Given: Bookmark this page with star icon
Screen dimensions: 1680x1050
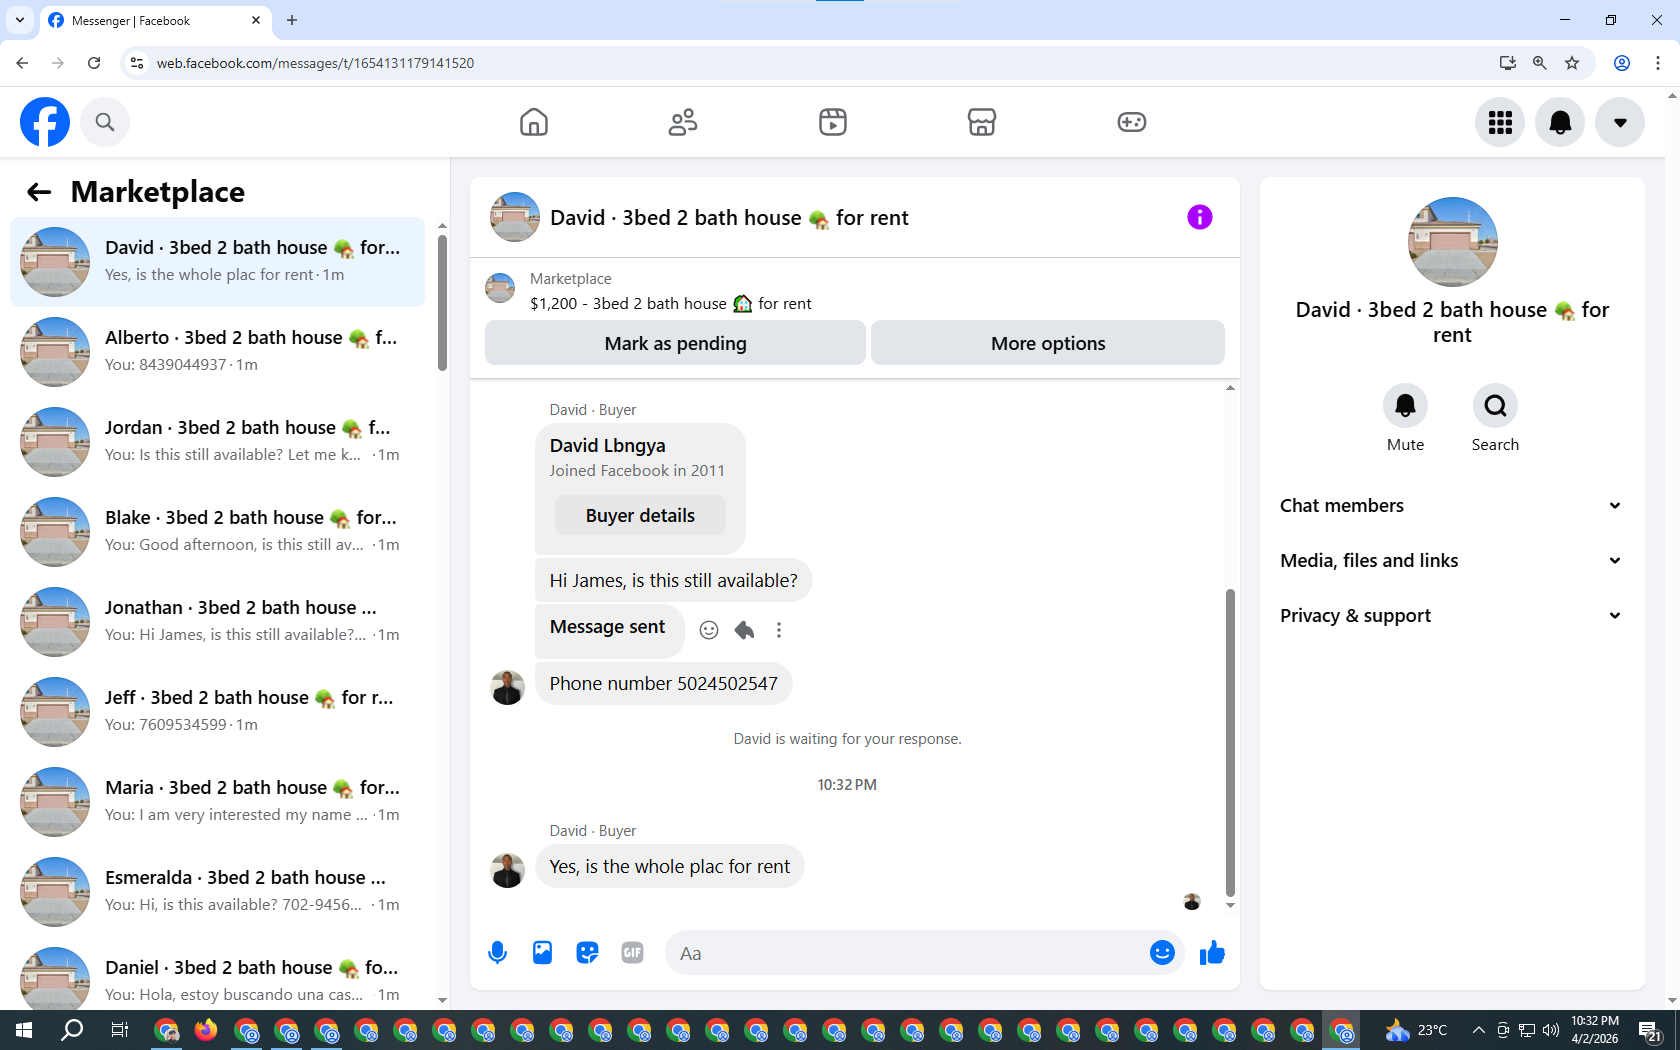Looking at the screenshot, I should [1572, 63].
